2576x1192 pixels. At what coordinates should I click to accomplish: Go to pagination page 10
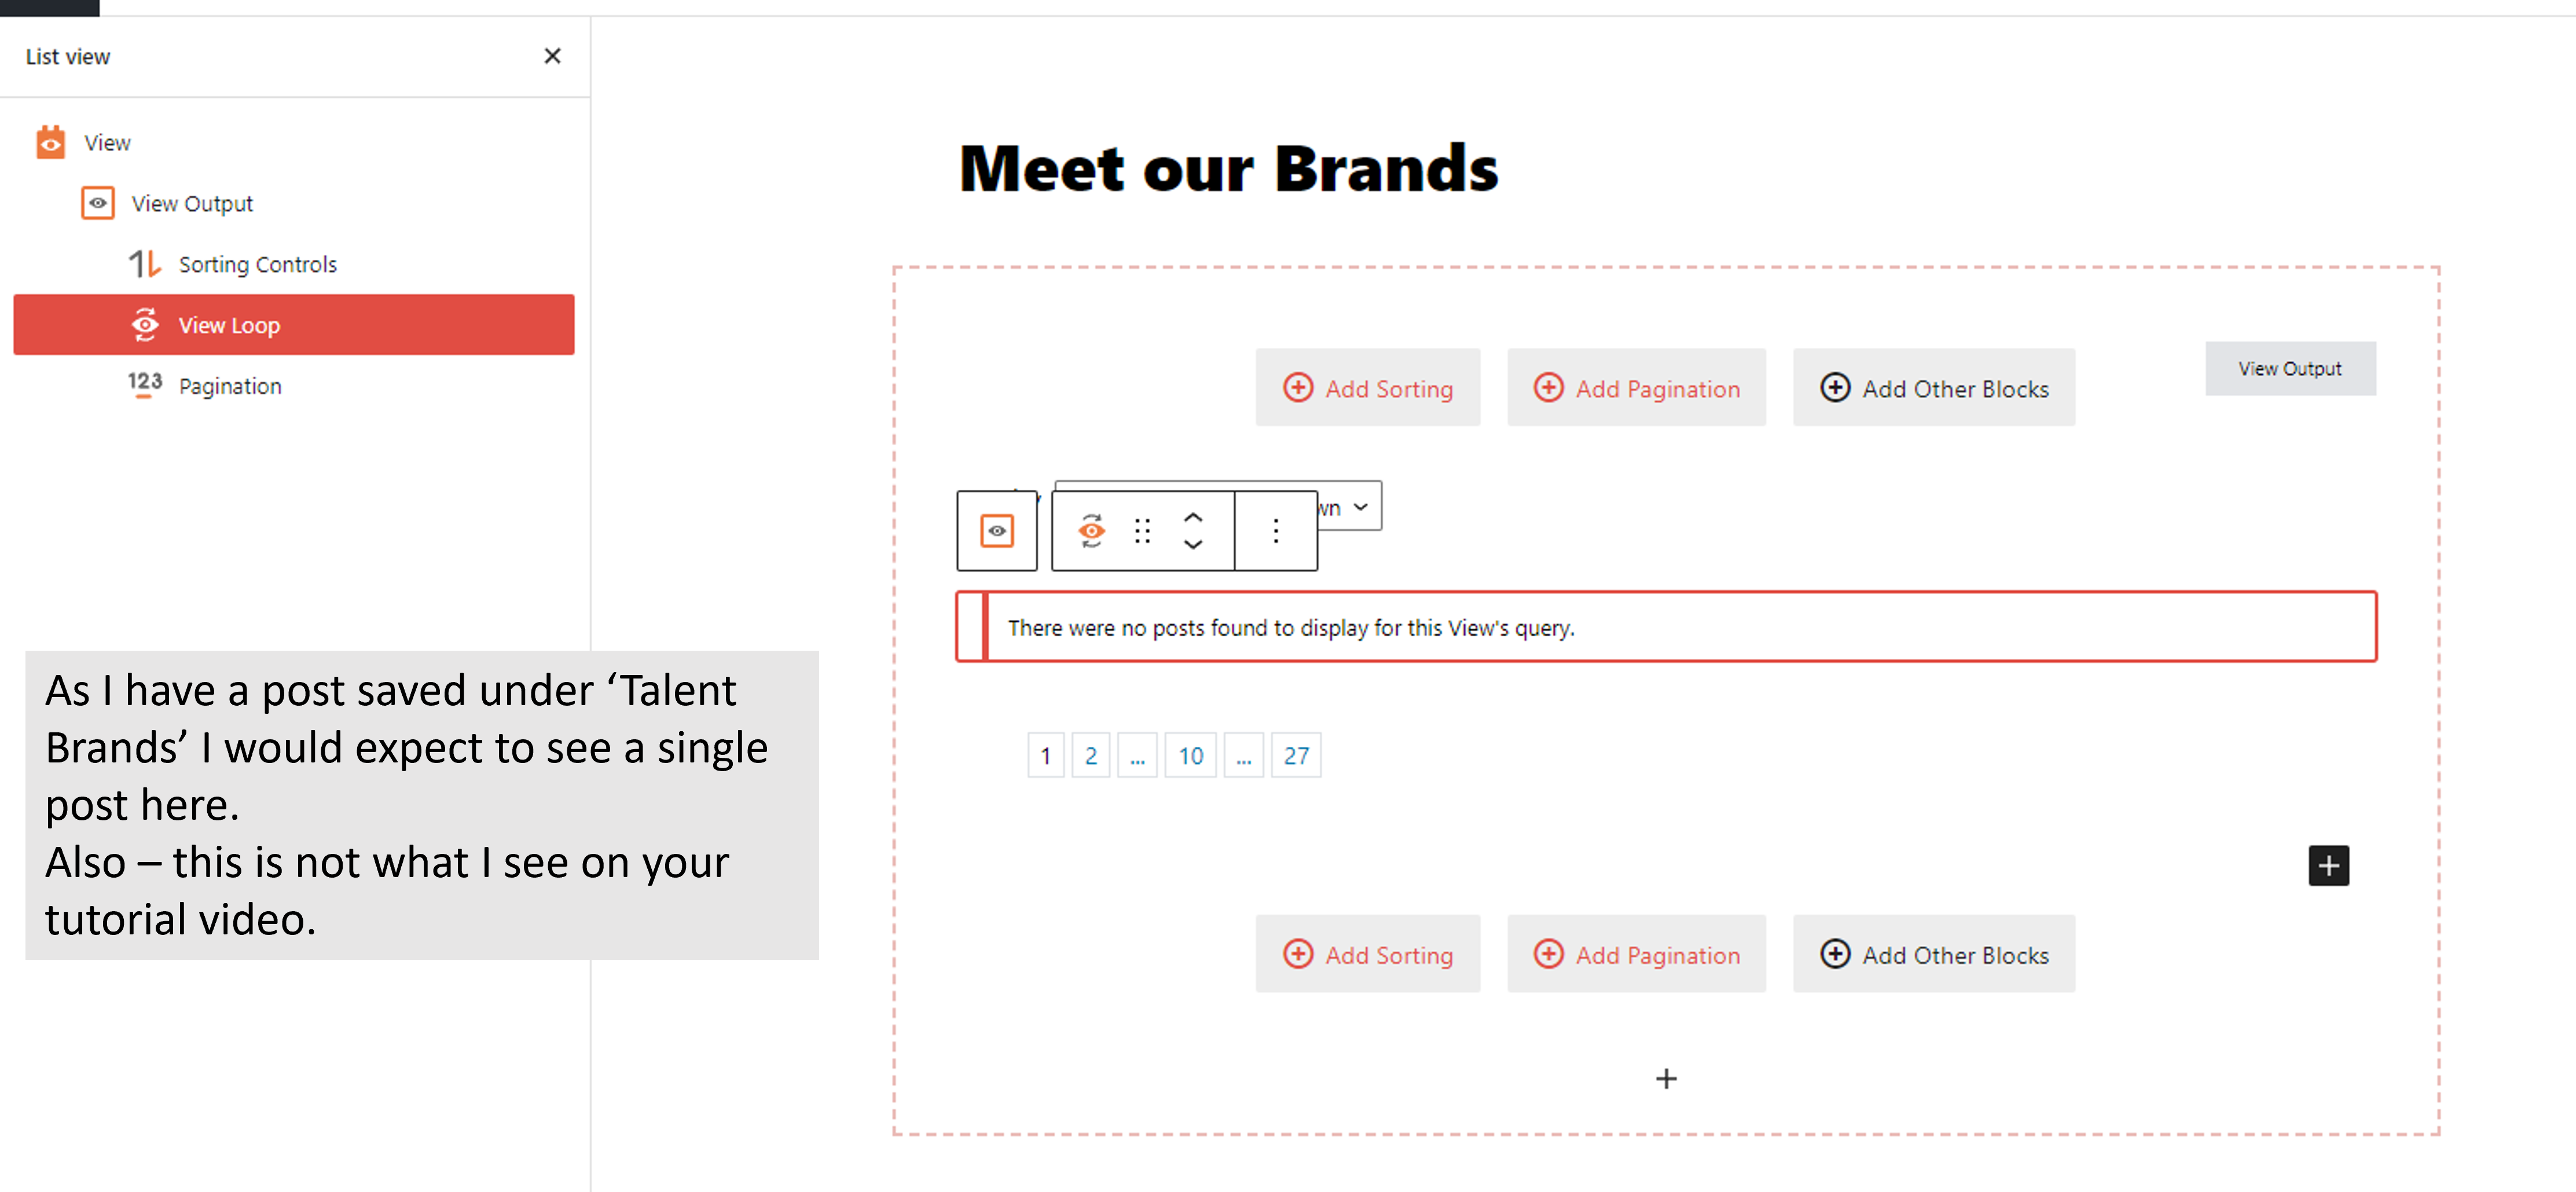point(1190,756)
